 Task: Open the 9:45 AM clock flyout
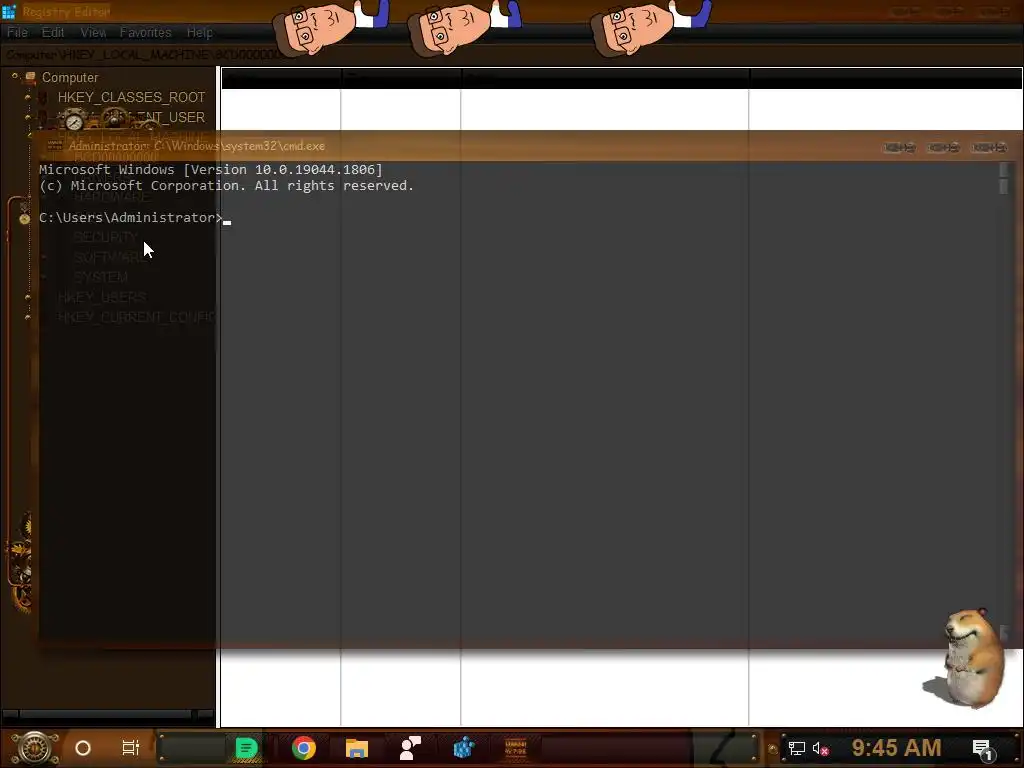[x=896, y=748]
